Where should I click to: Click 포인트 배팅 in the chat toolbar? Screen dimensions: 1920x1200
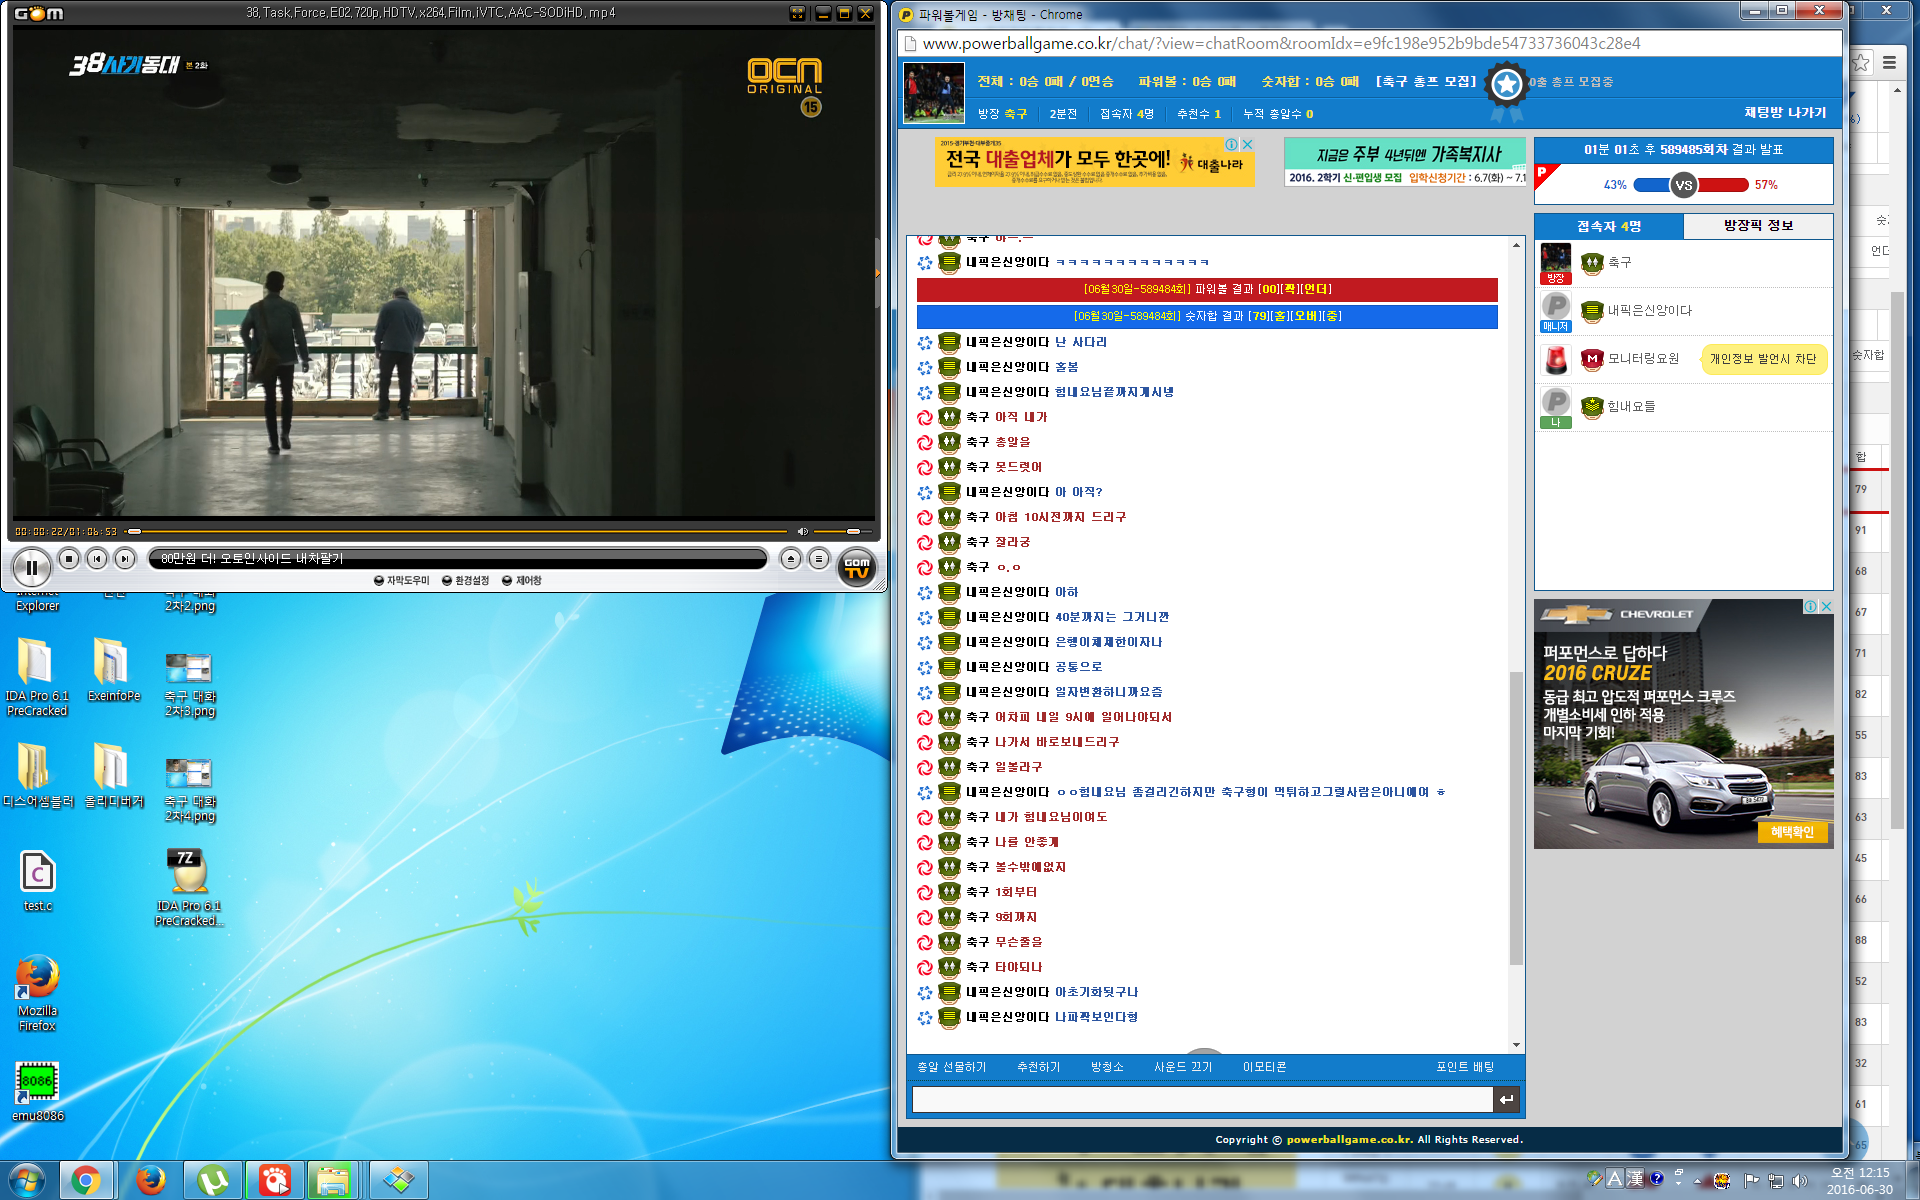click(x=1465, y=1067)
